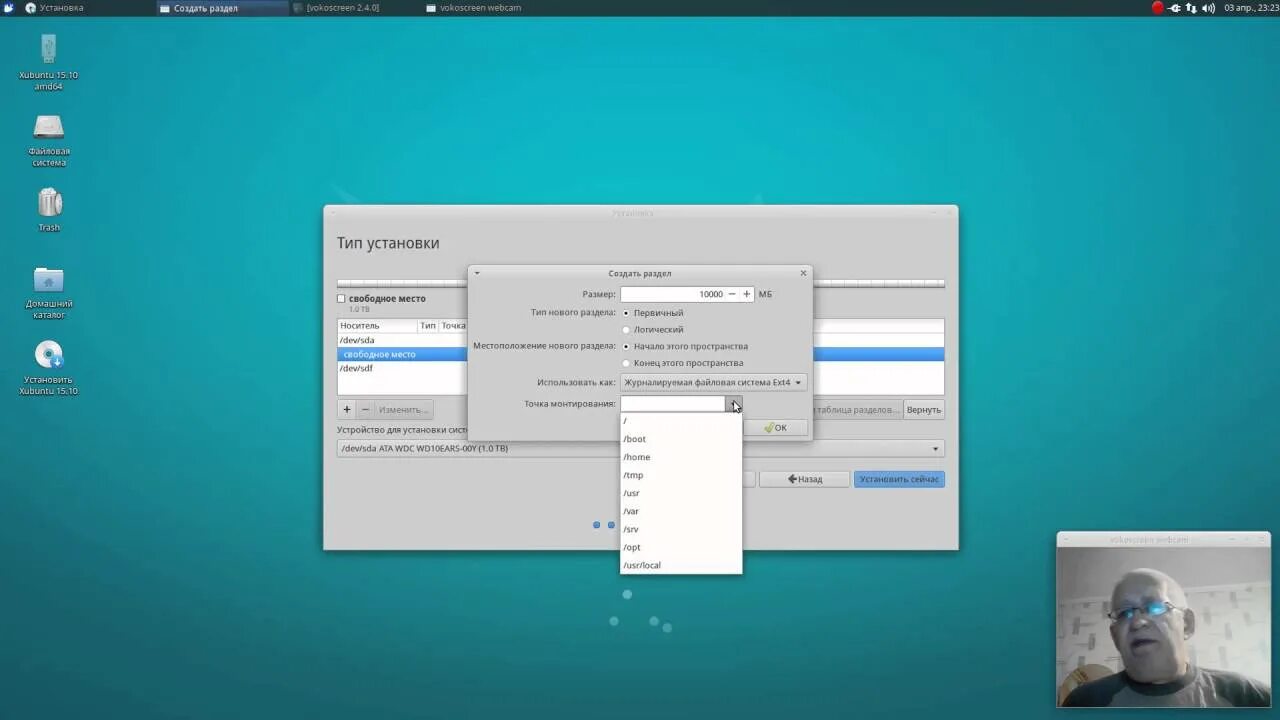The height and width of the screenshot is (720, 1280).
Task: Click the vokoscreen red recording indicator in tray
Action: coord(1157,7)
